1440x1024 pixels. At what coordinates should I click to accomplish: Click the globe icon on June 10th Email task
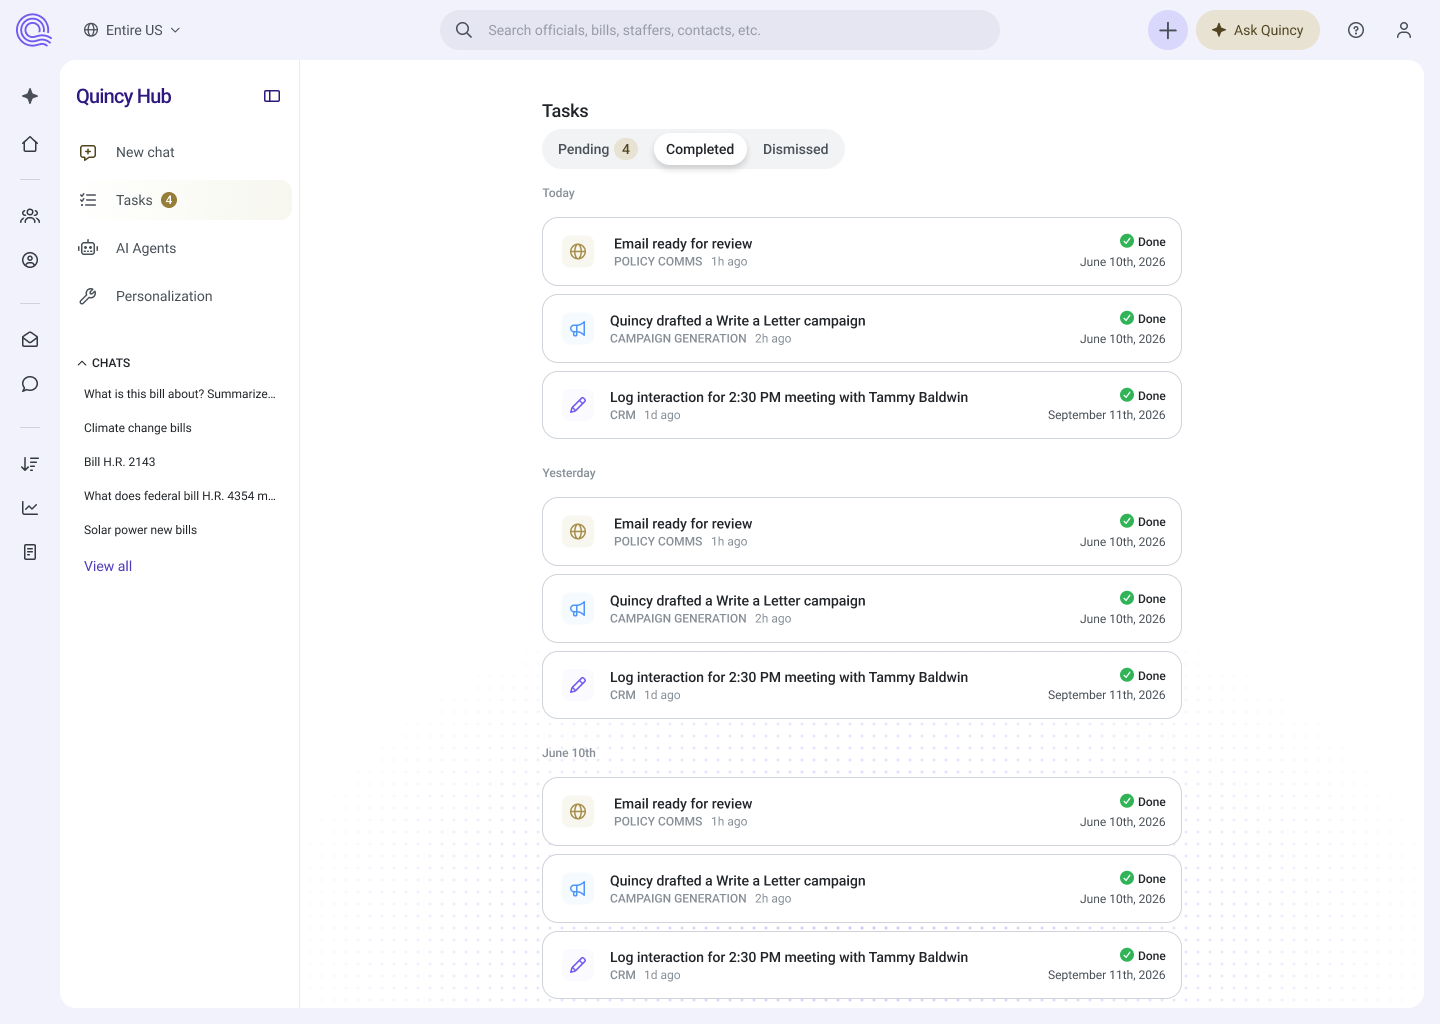pyautogui.click(x=578, y=812)
